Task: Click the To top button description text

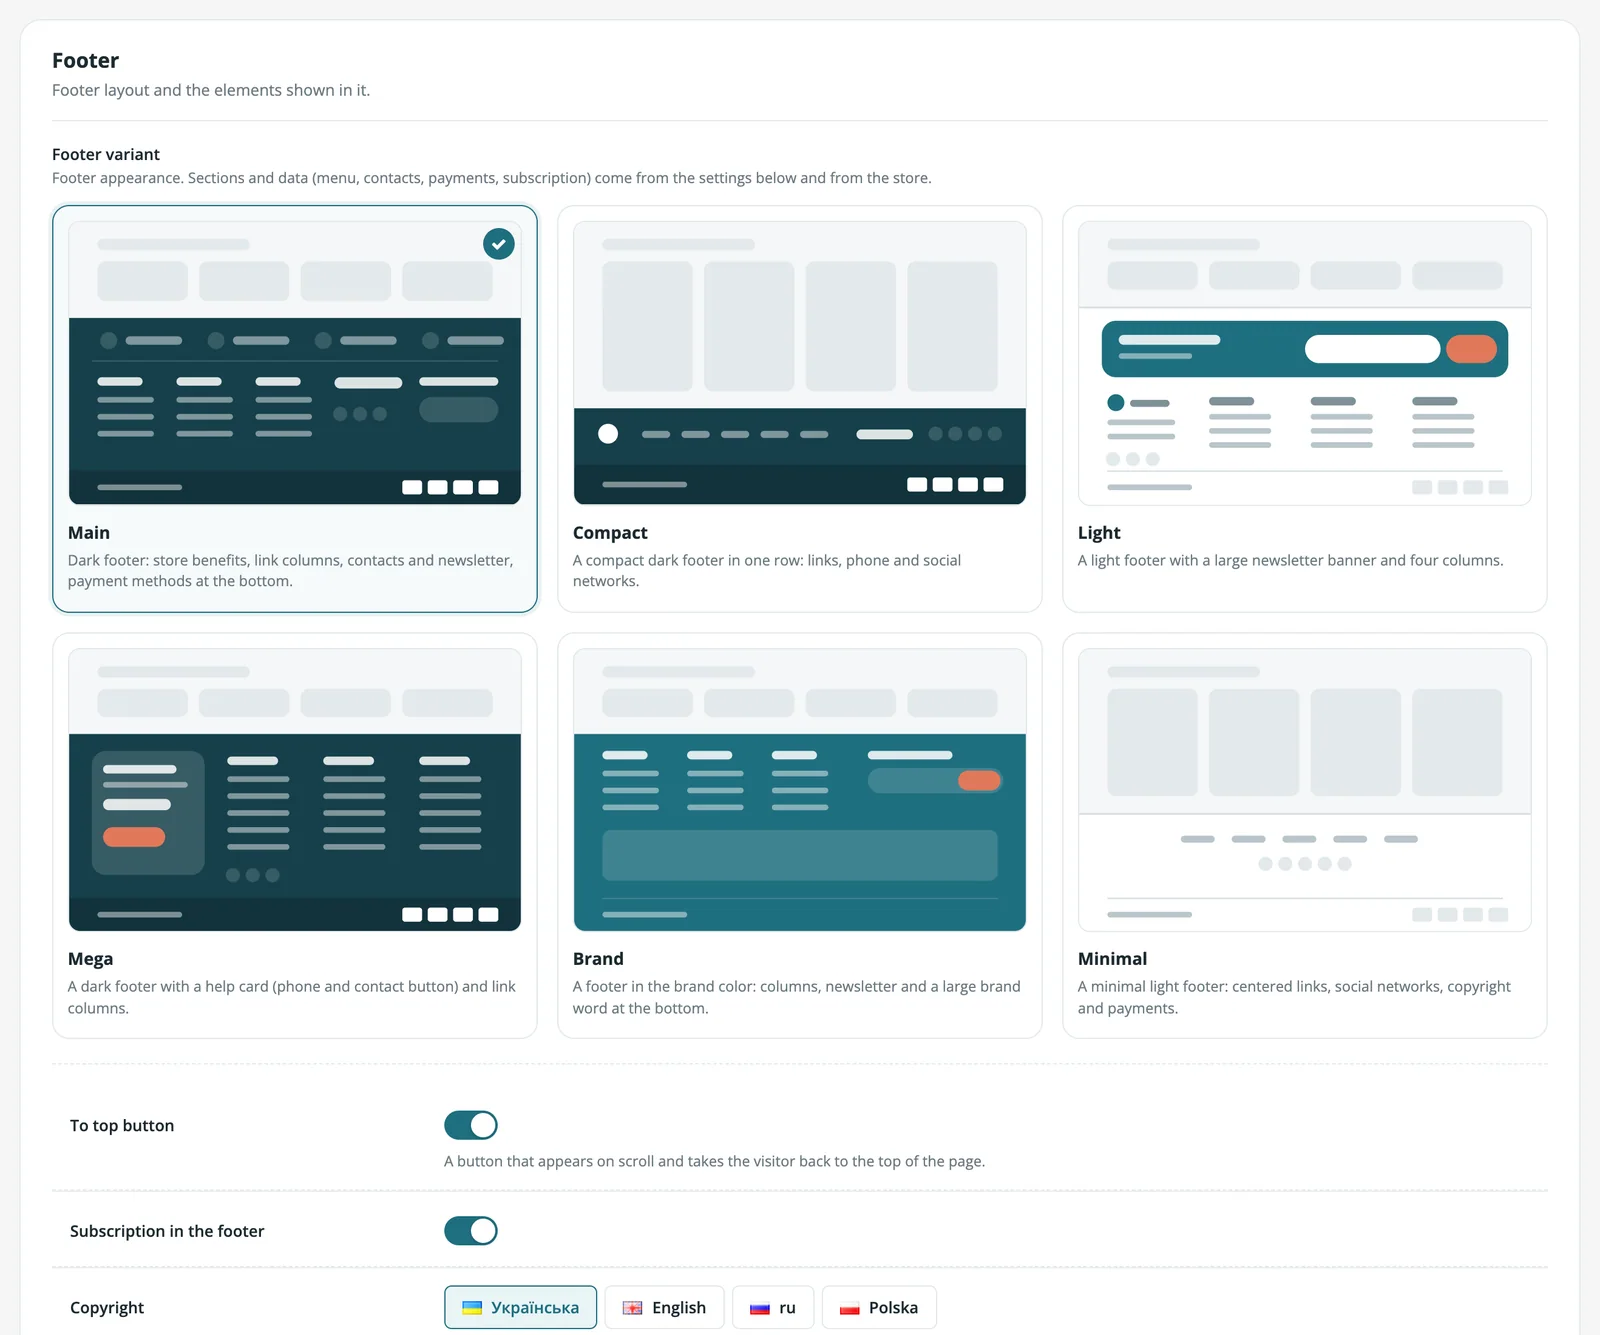Action: tap(714, 1161)
